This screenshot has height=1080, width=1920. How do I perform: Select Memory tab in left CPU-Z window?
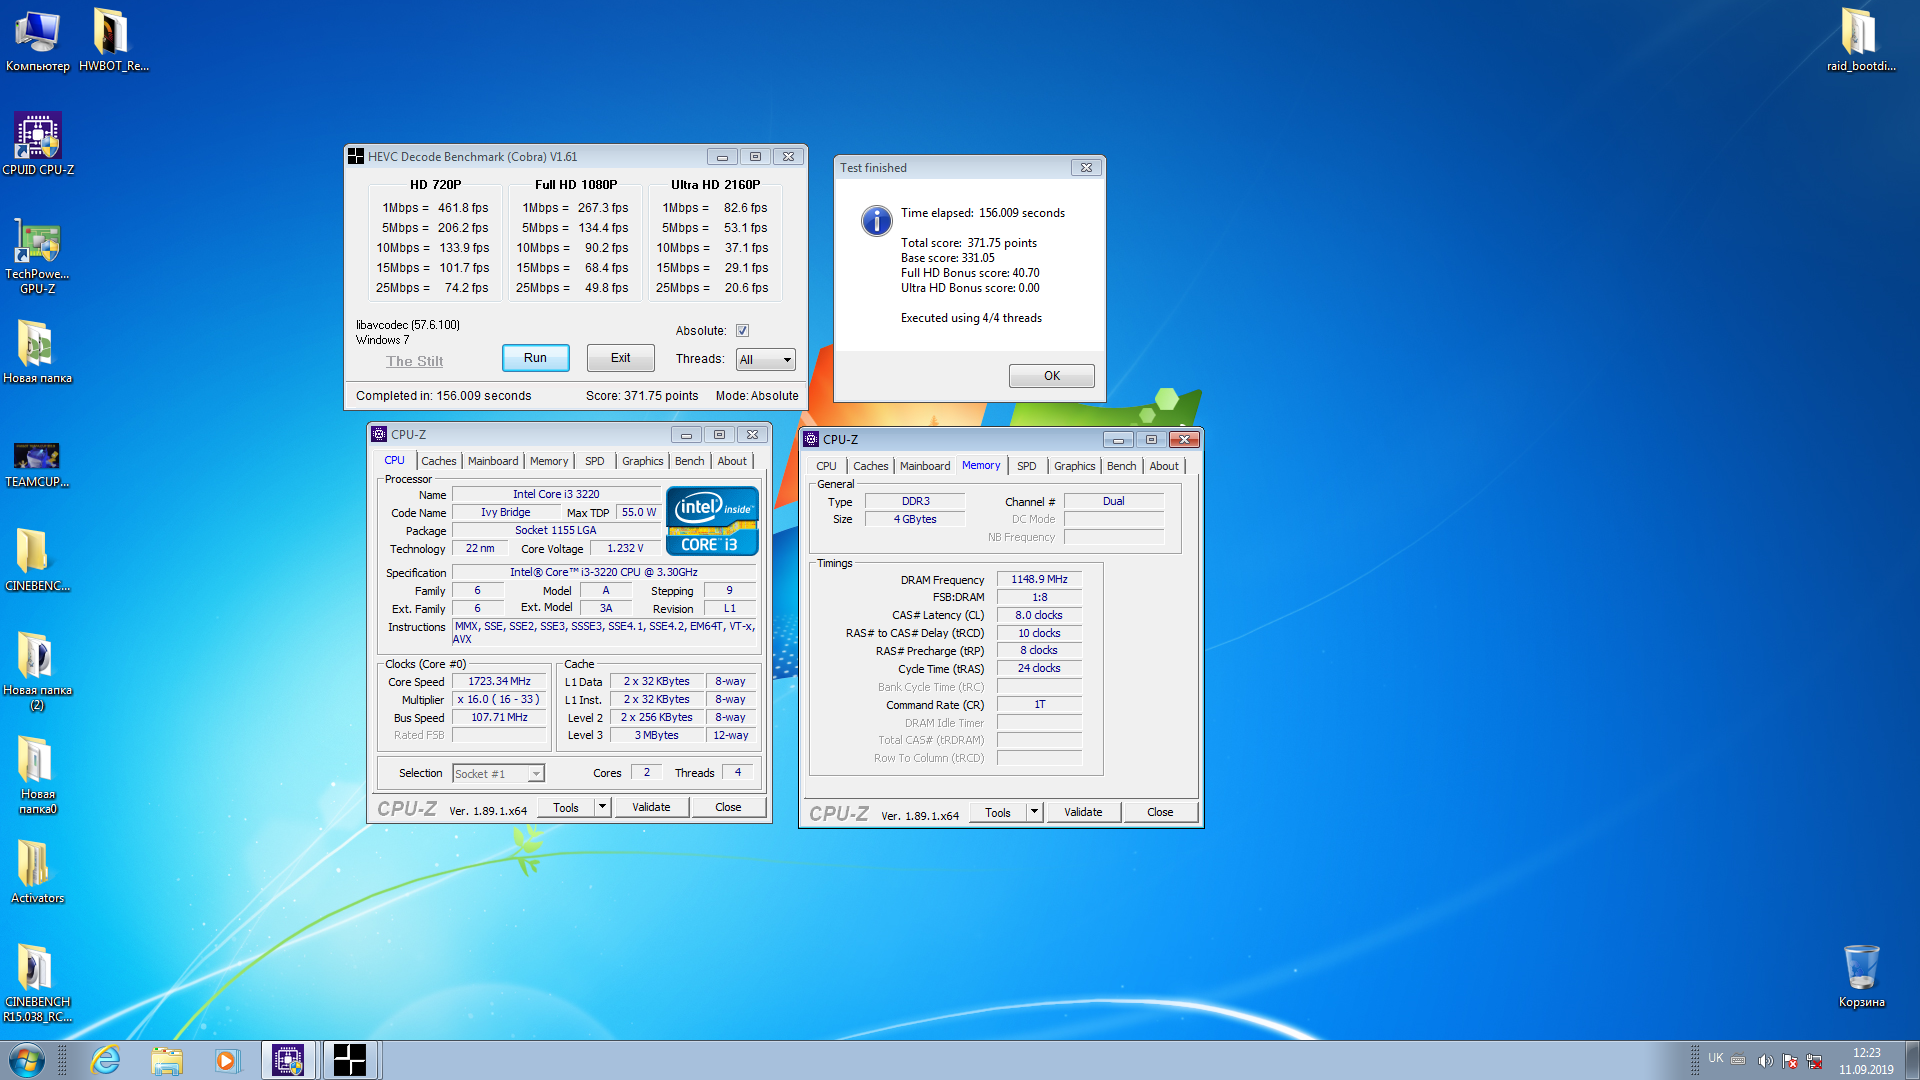click(549, 461)
